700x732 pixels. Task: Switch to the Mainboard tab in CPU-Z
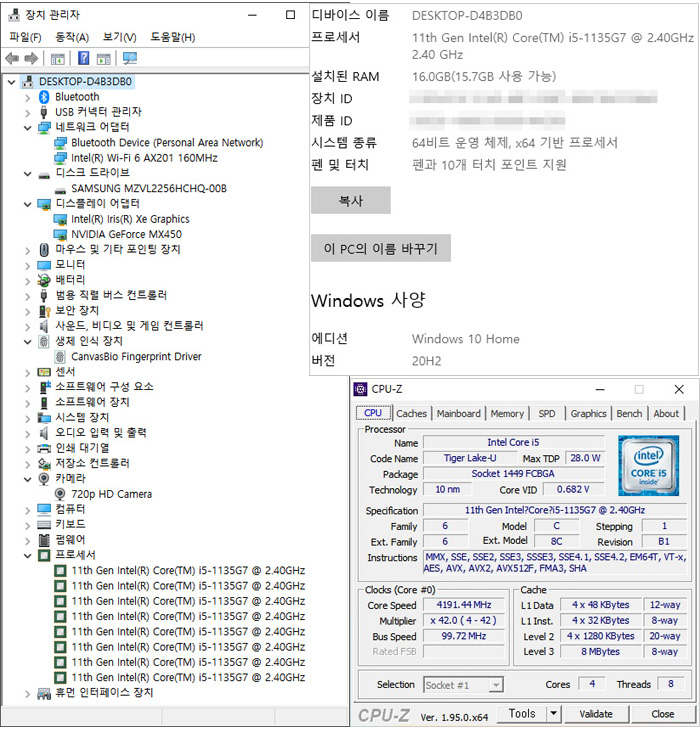coord(459,414)
